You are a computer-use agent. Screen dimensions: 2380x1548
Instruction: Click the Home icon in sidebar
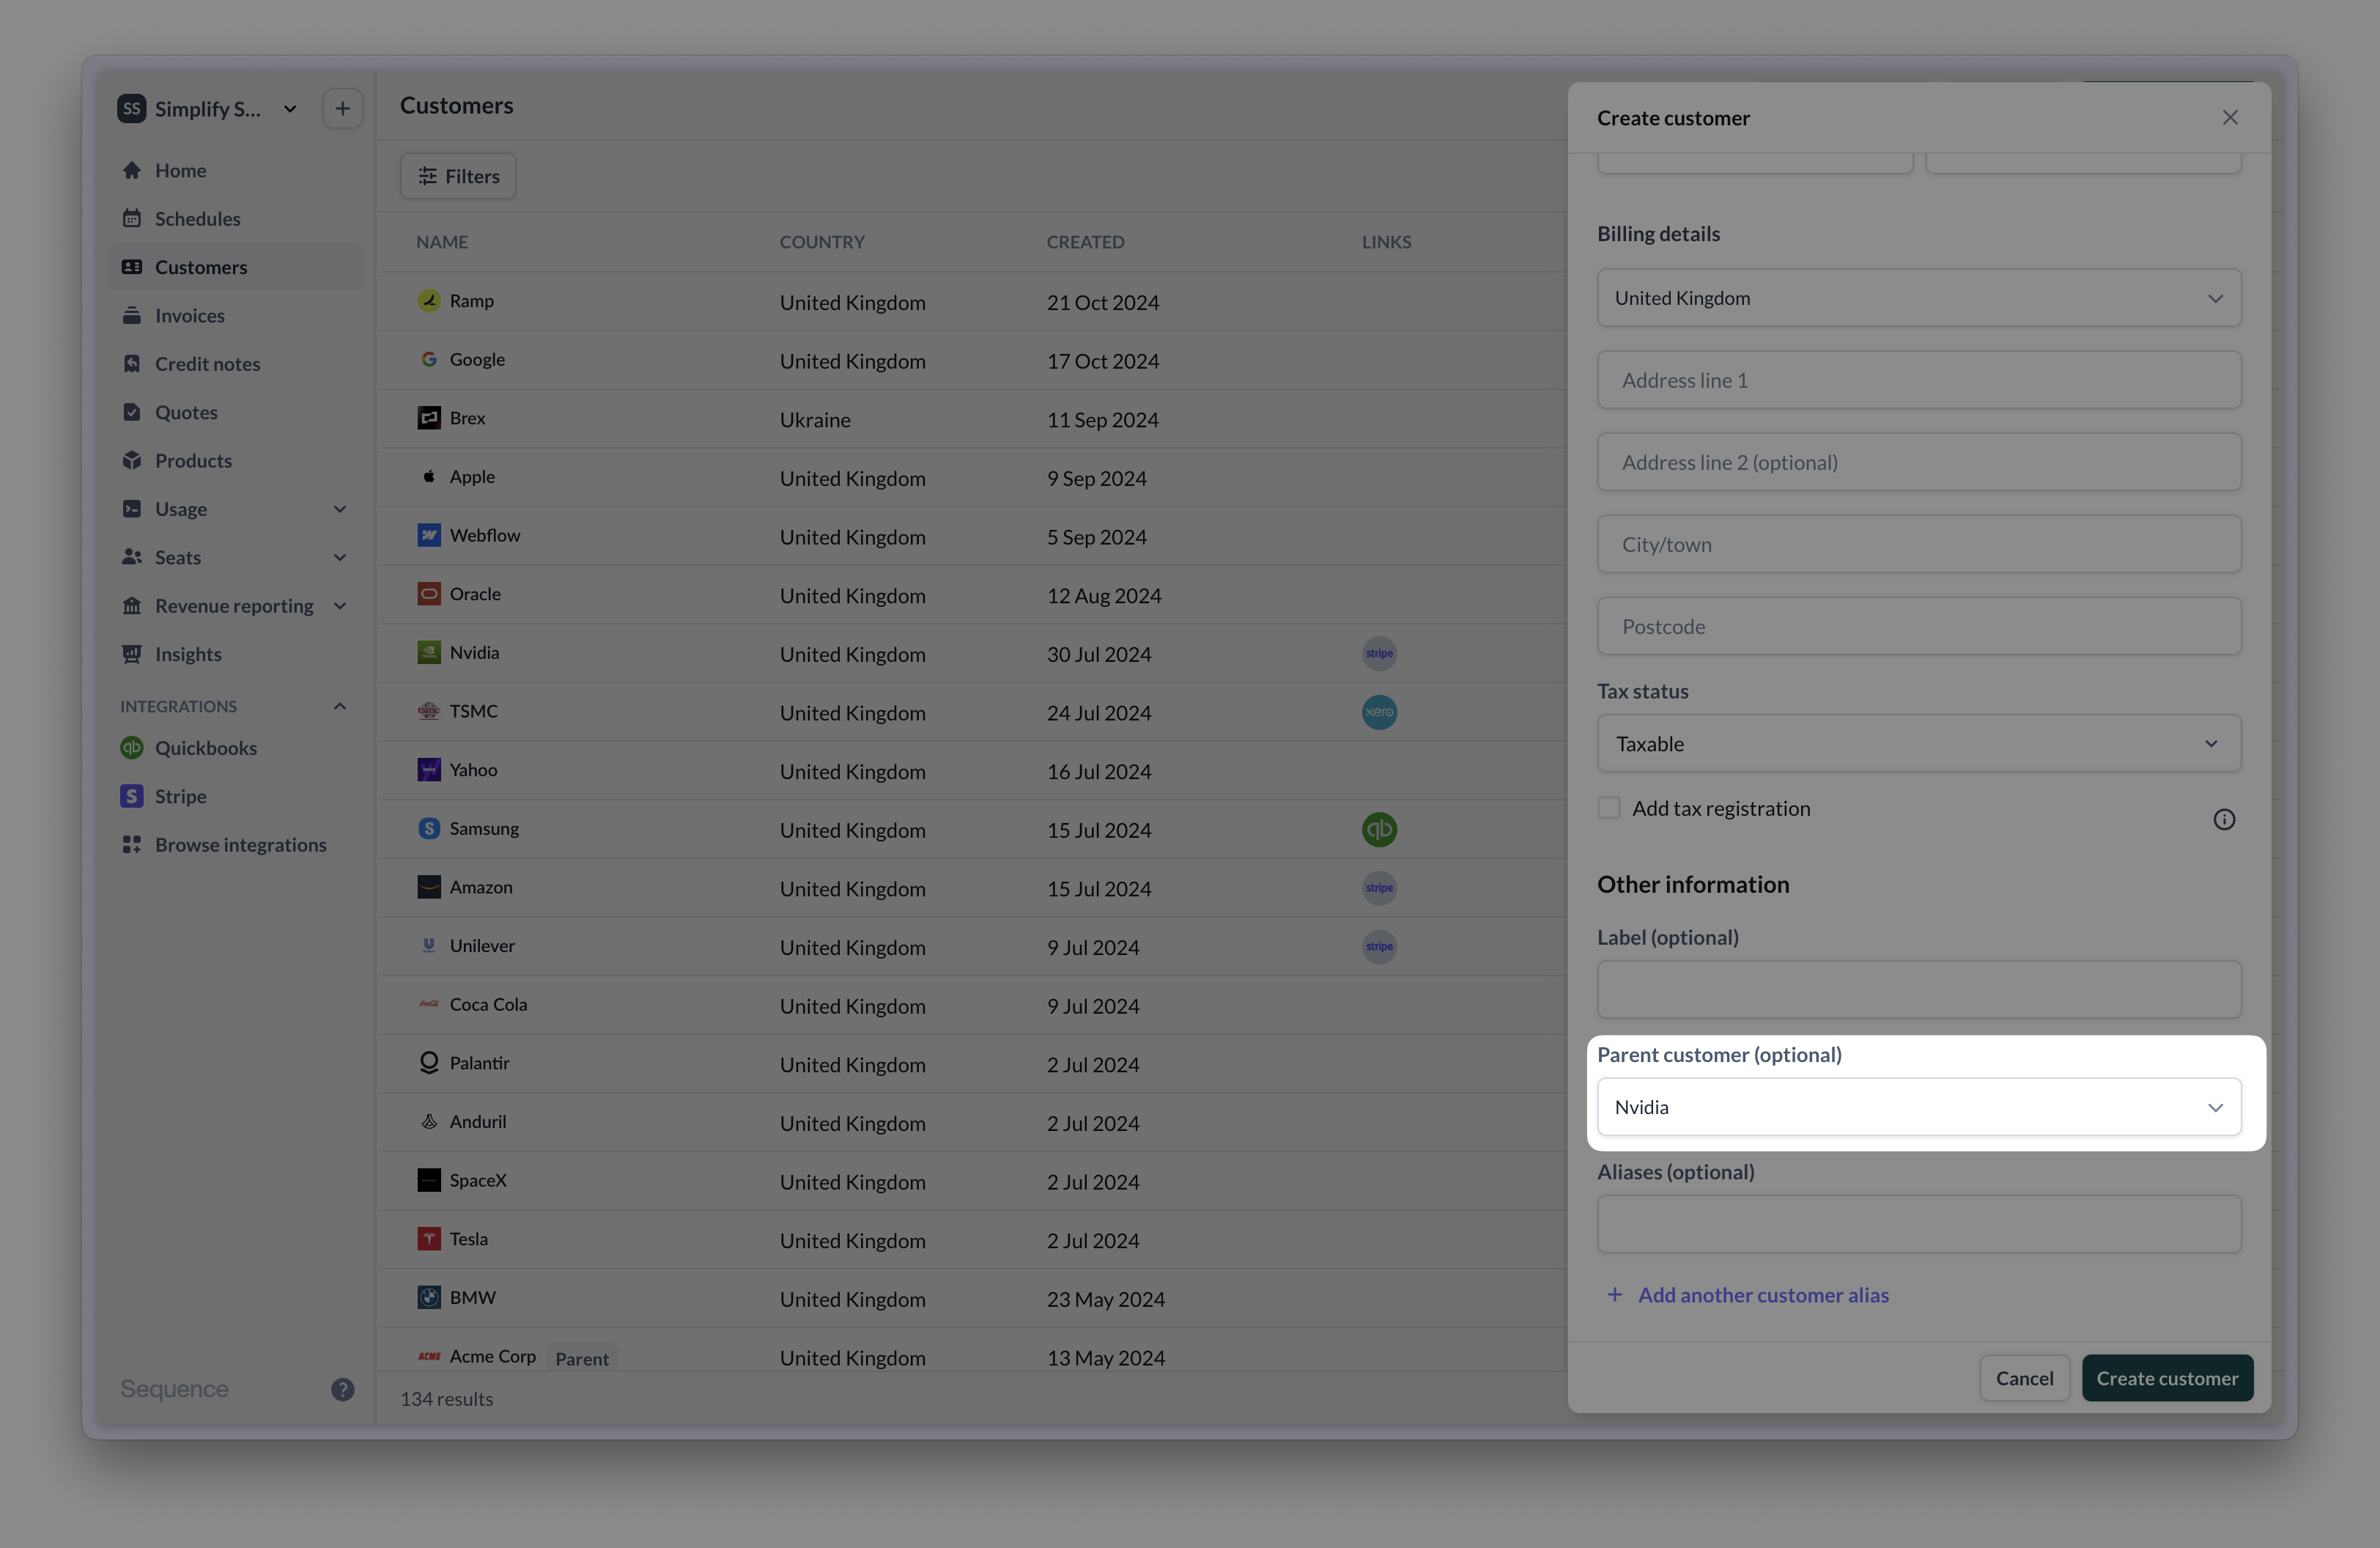[131, 170]
